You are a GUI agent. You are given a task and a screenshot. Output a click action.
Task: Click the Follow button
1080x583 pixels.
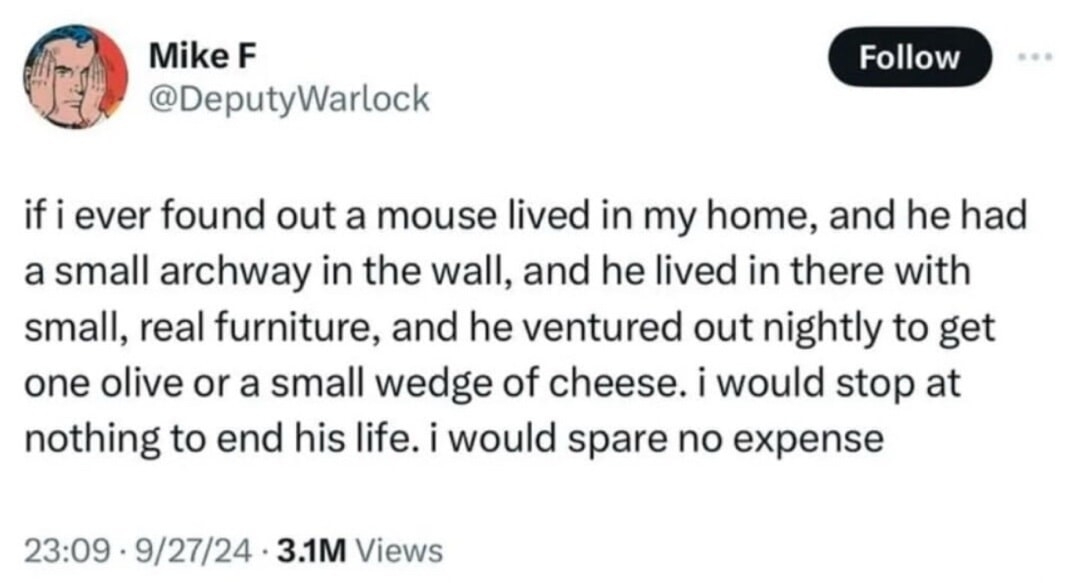909,57
